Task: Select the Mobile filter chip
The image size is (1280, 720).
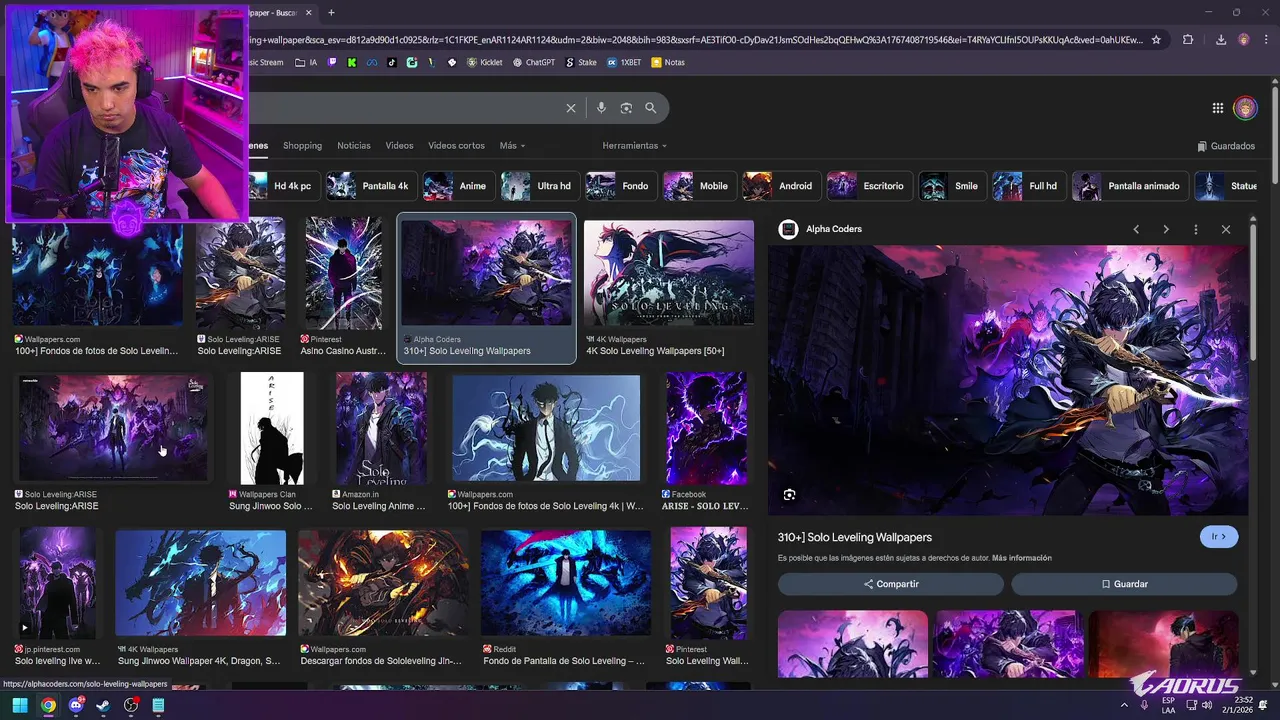Action: 698,186
